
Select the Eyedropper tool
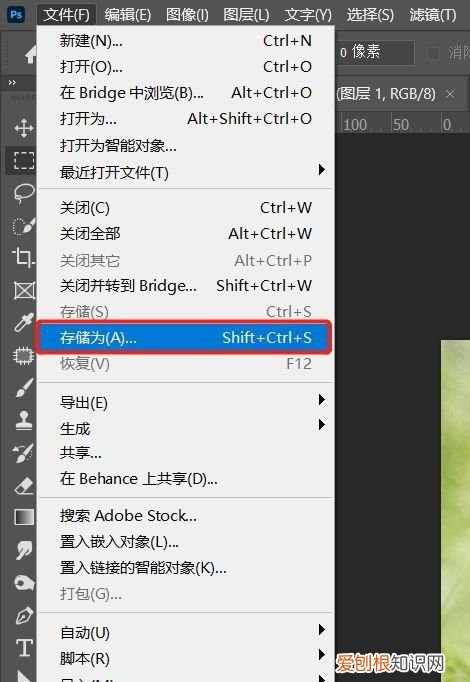click(x=23, y=323)
